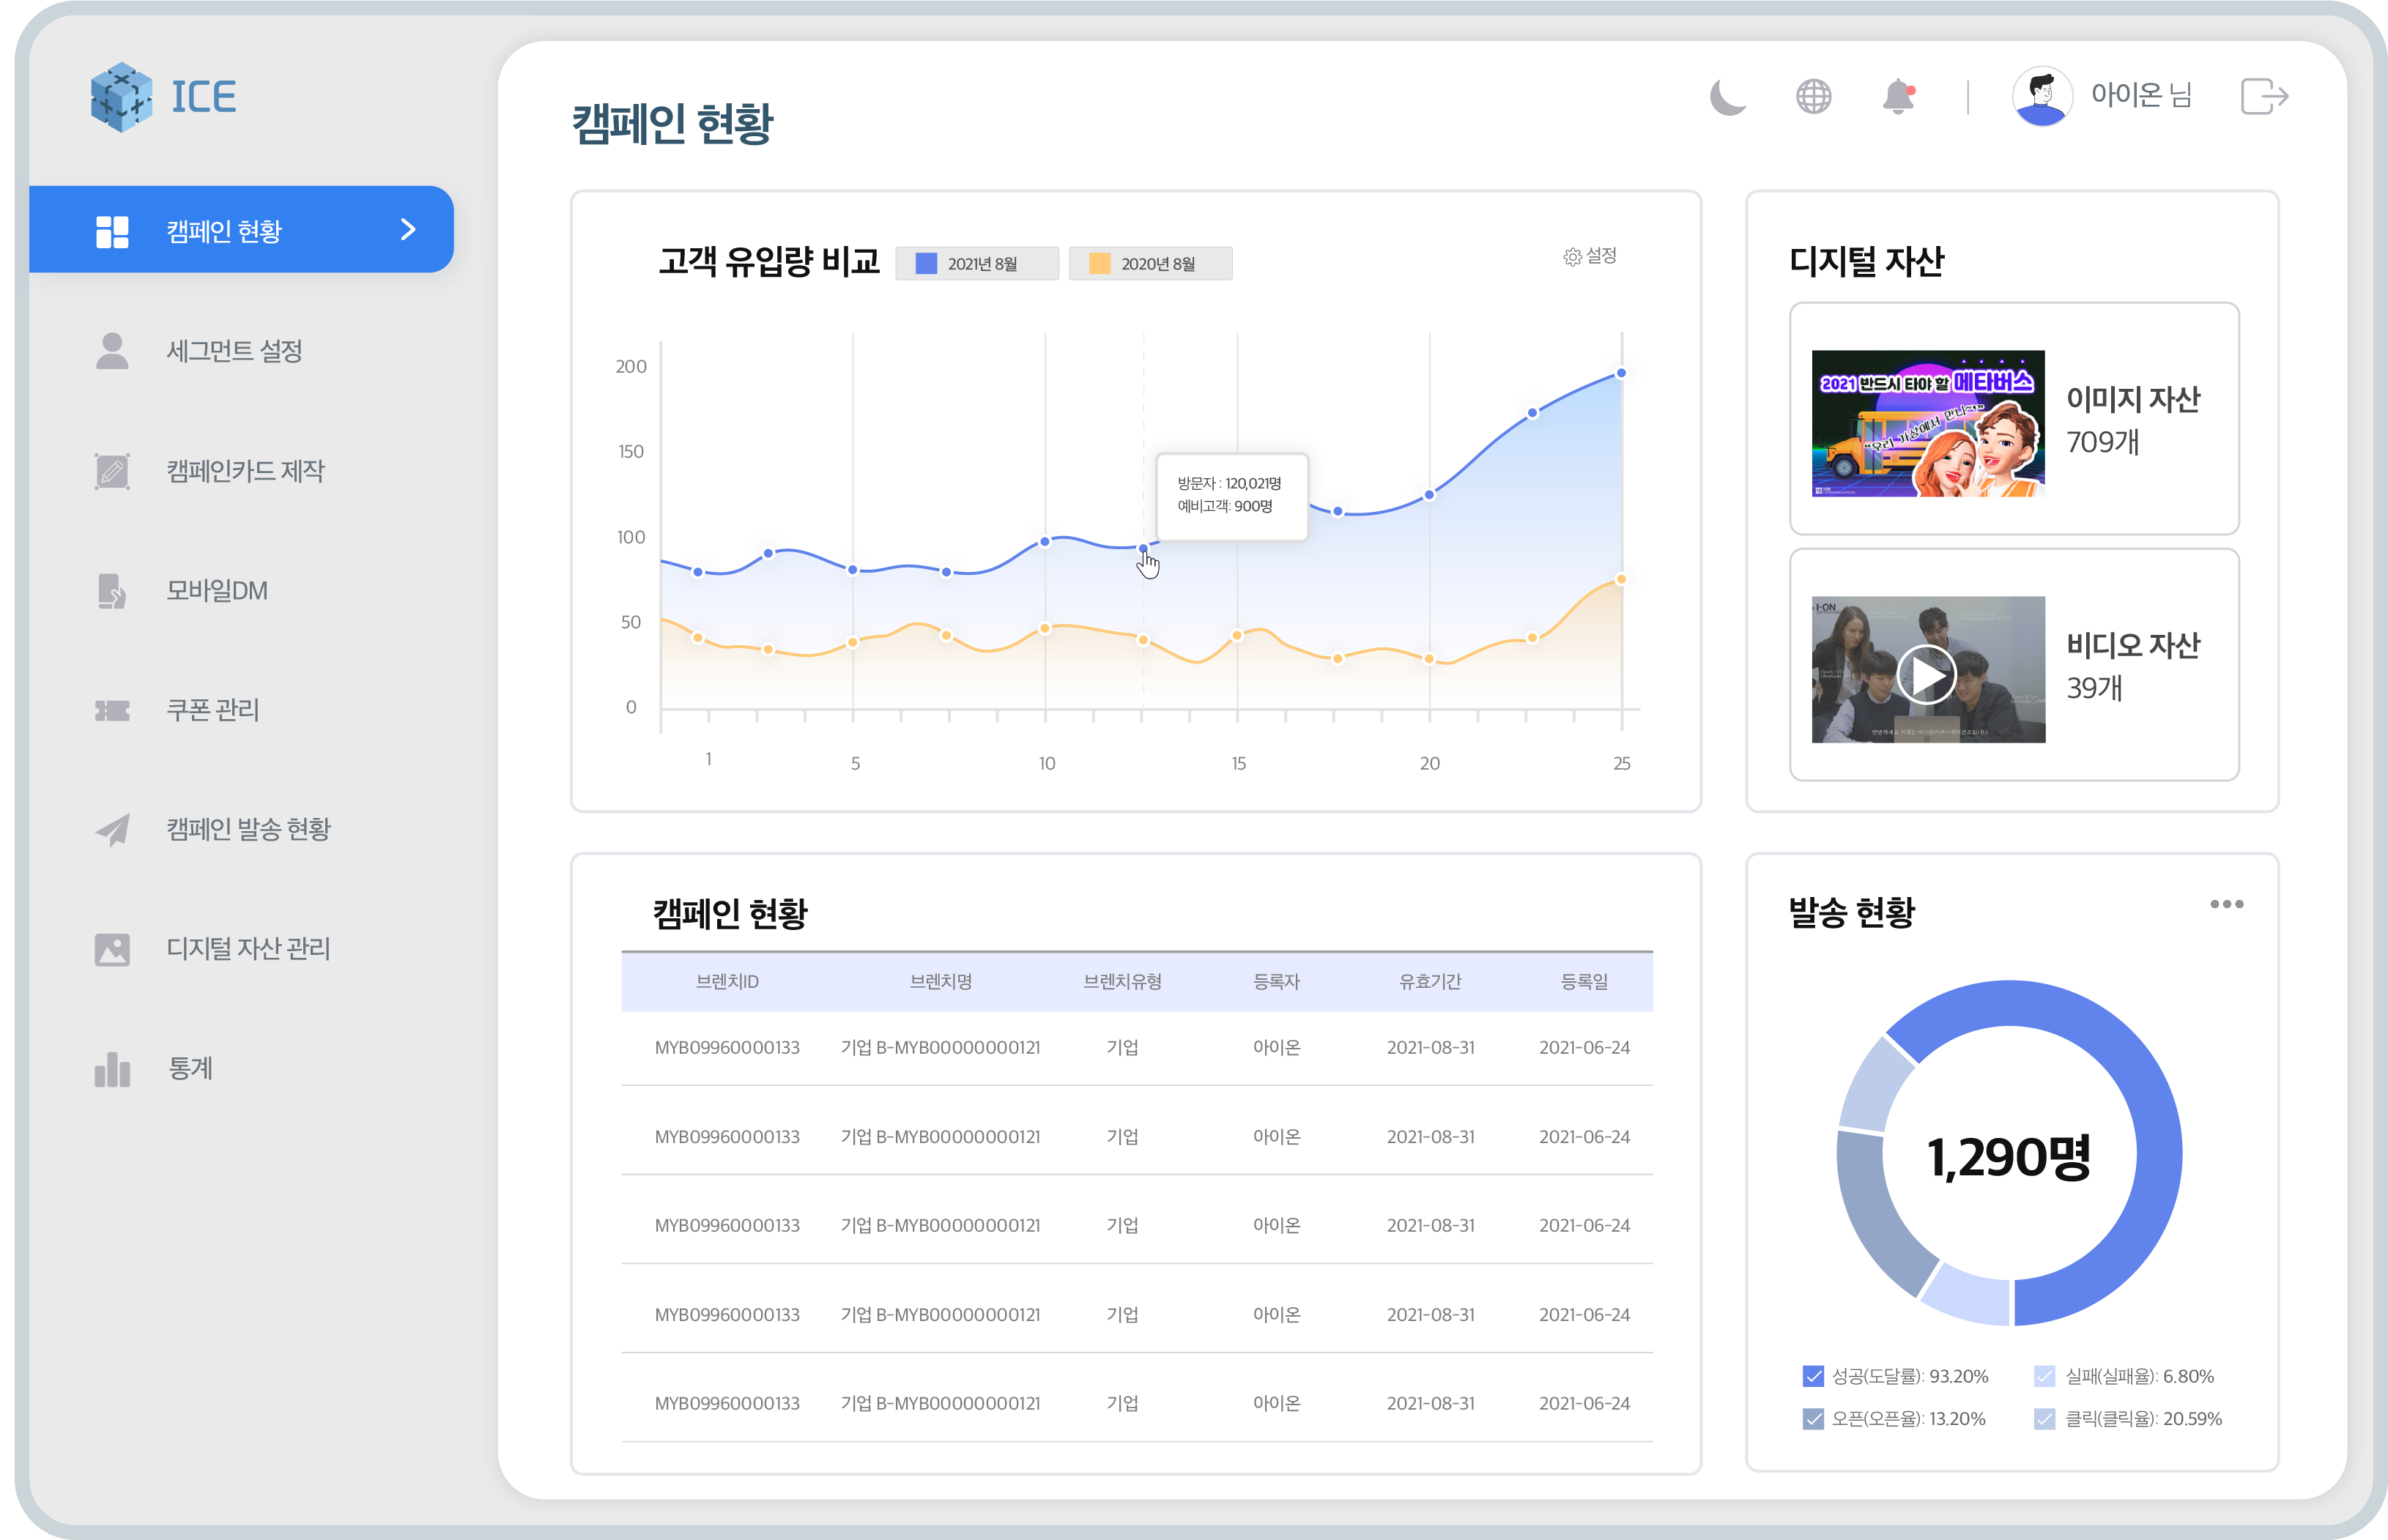This screenshot has width=2388, height=1540.
Task: Open the 메타버스 image asset thumbnail
Action: (1927, 423)
